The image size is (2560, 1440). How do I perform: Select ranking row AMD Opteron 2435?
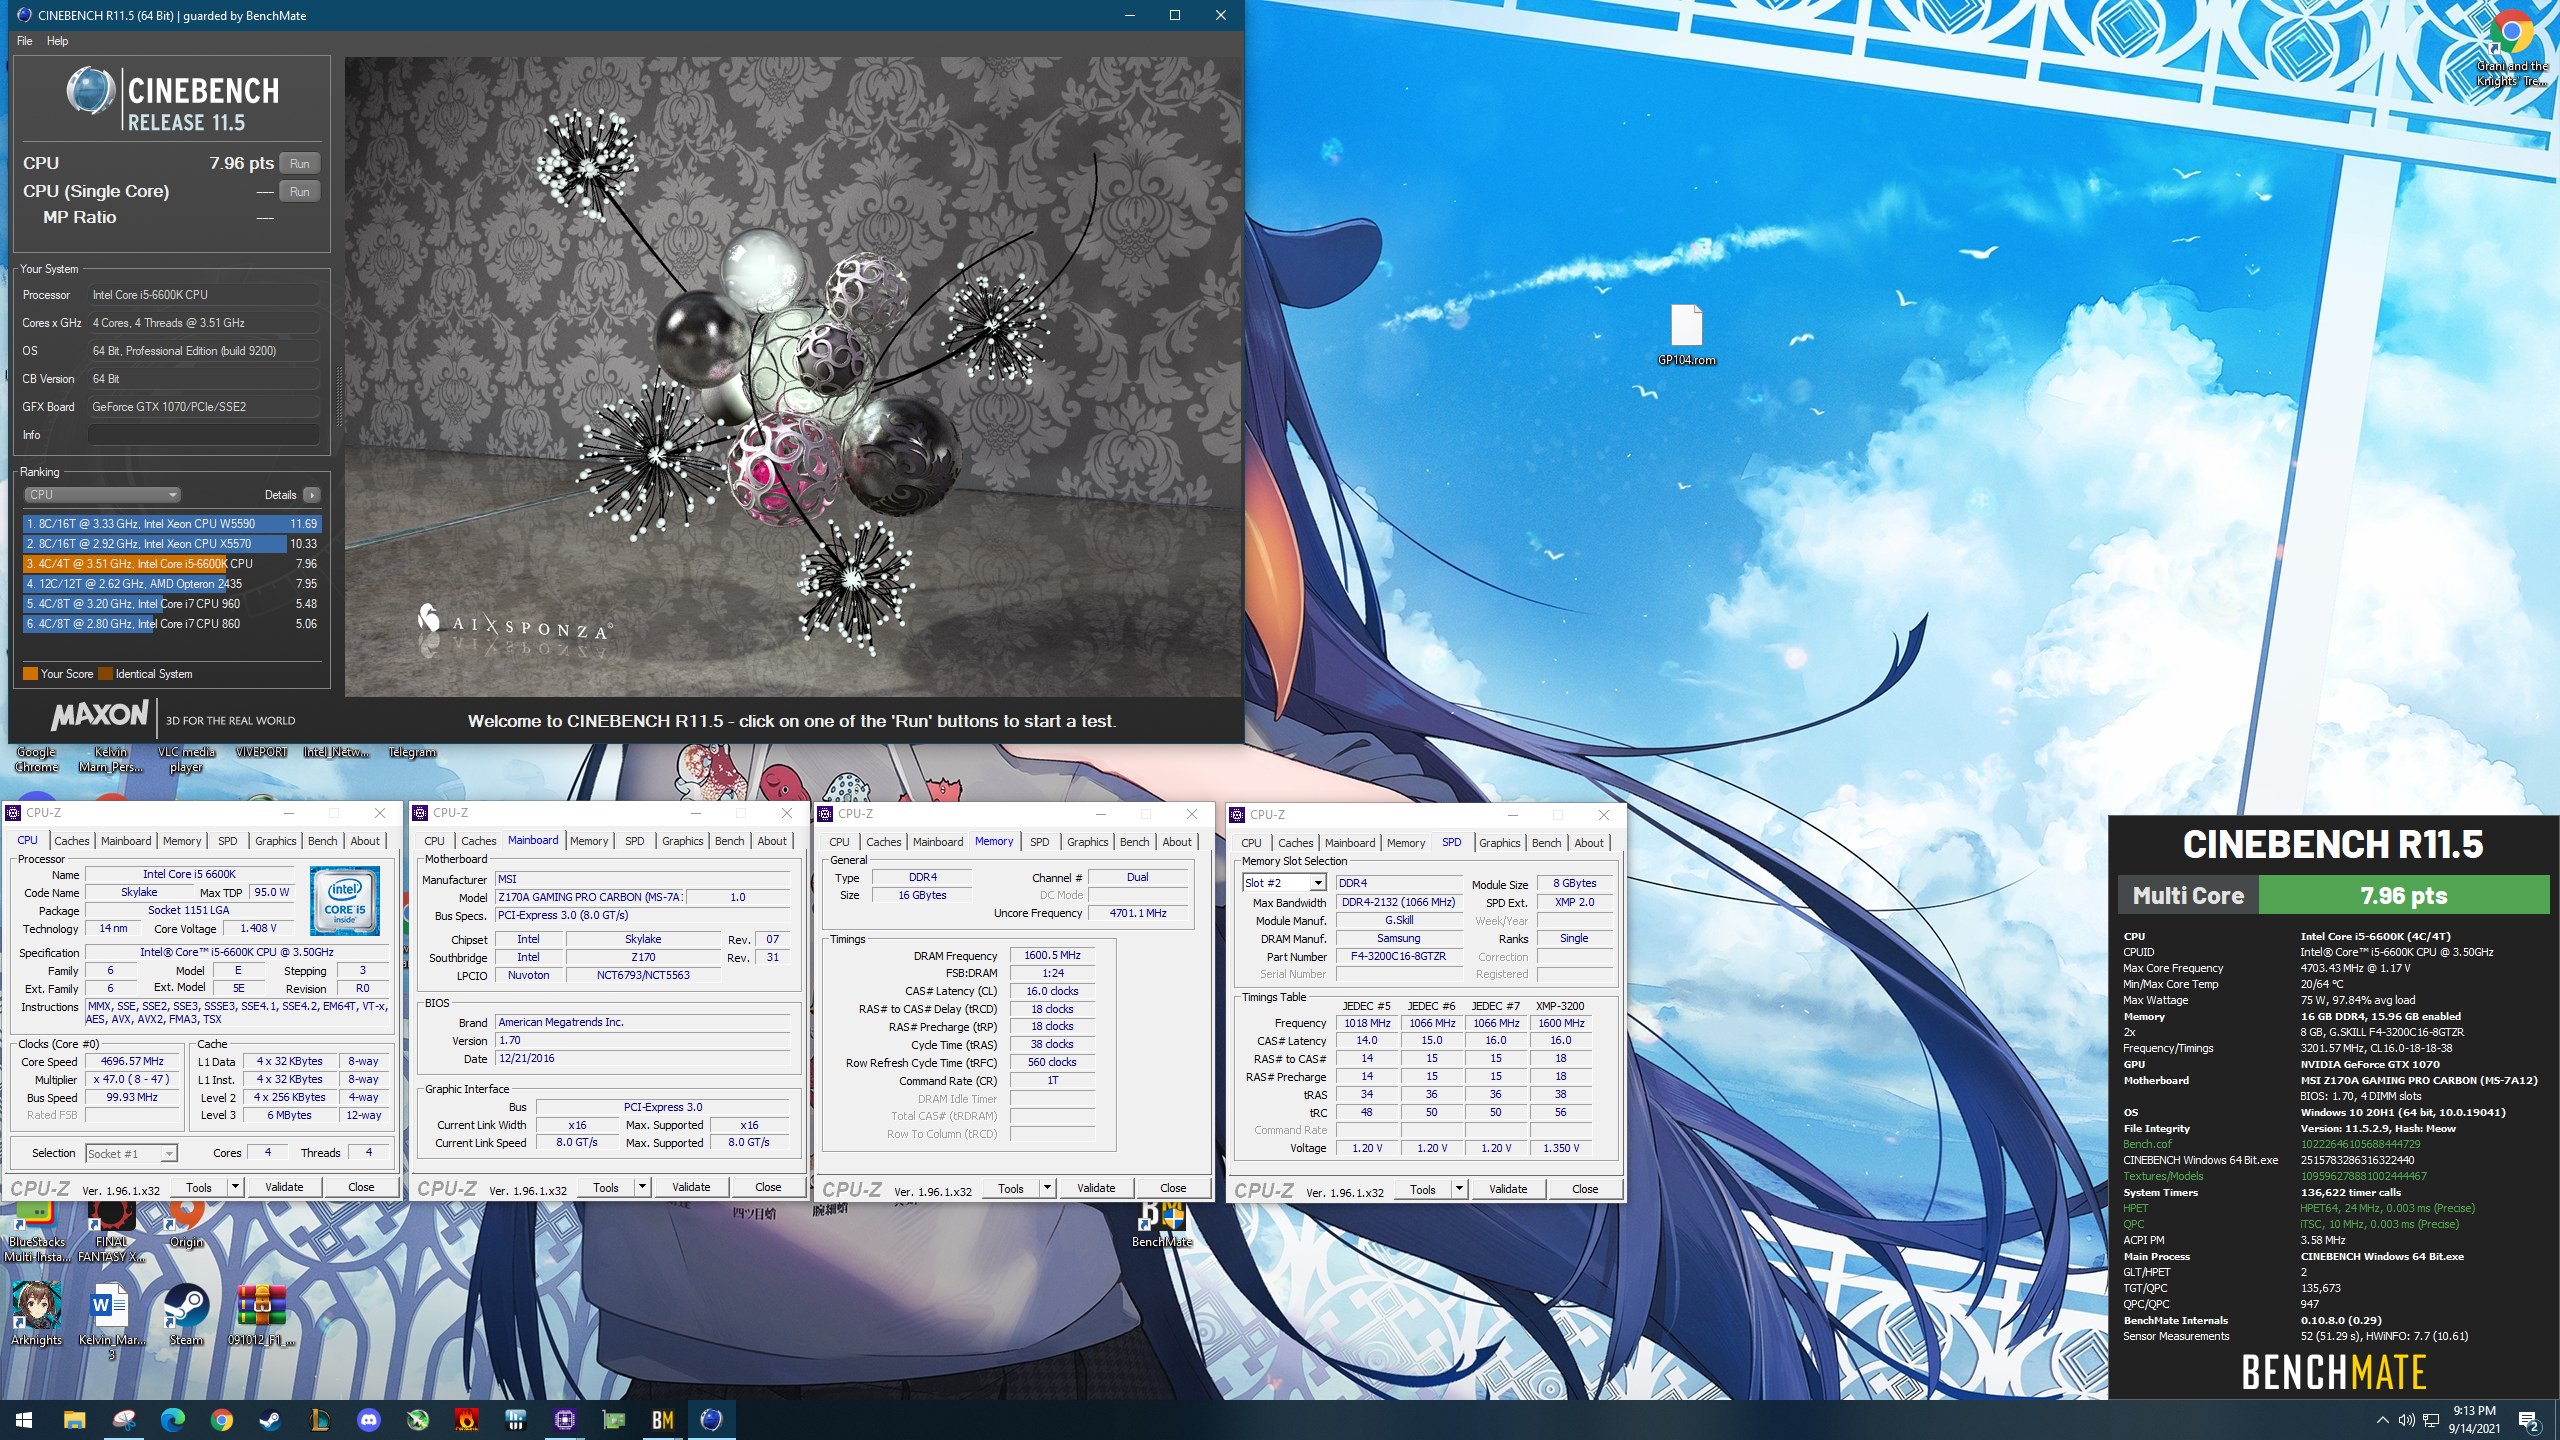click(172, 584)
